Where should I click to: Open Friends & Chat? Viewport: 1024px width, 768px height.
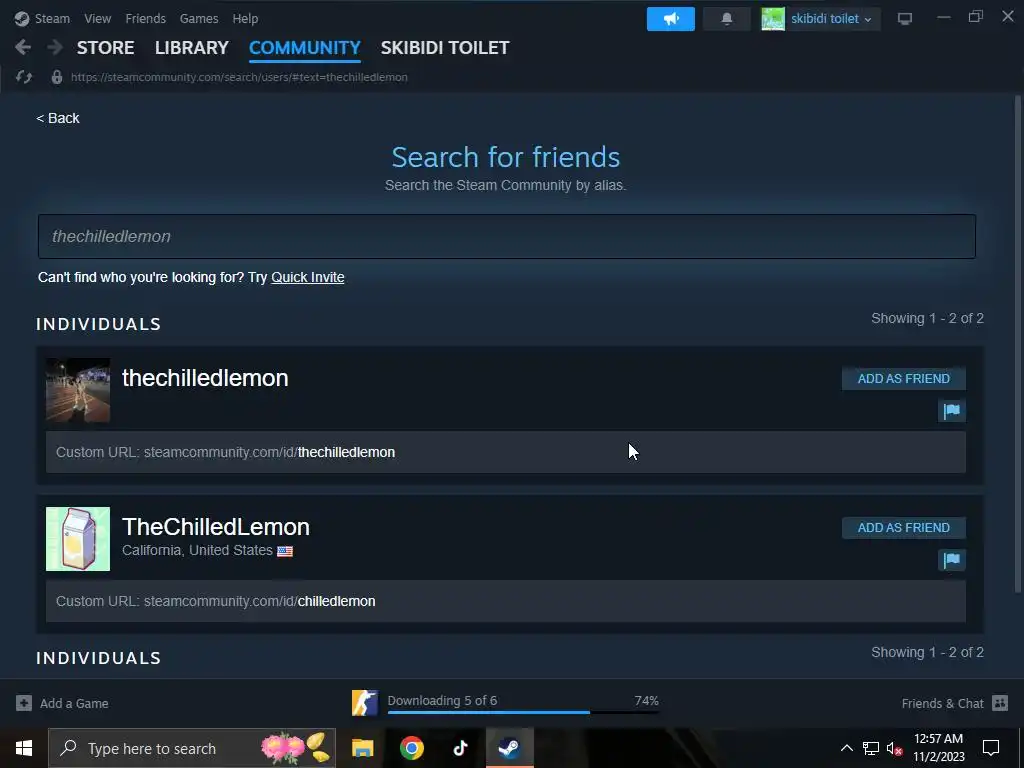pos(942,703)
